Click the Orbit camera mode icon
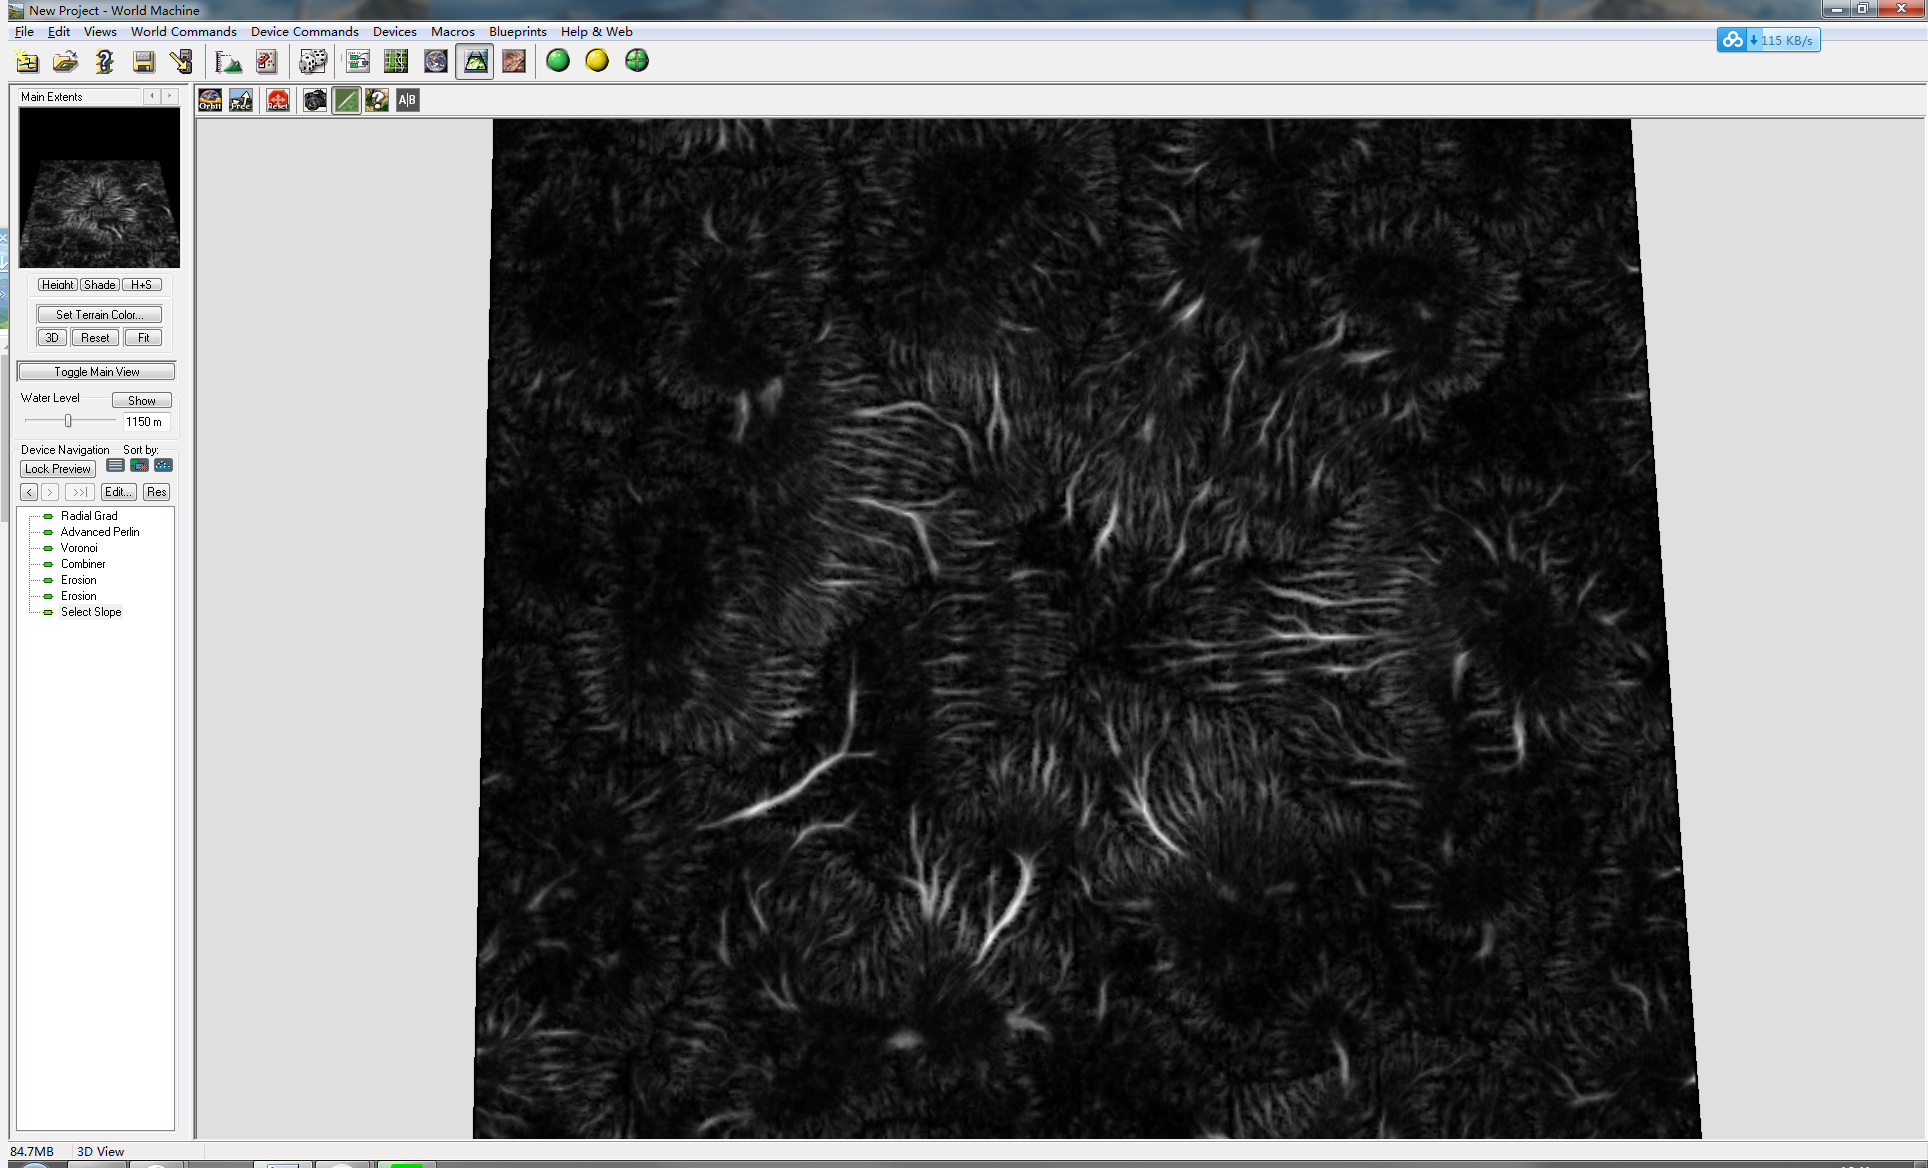1928x1168 pixels. (x=210, y=100)
